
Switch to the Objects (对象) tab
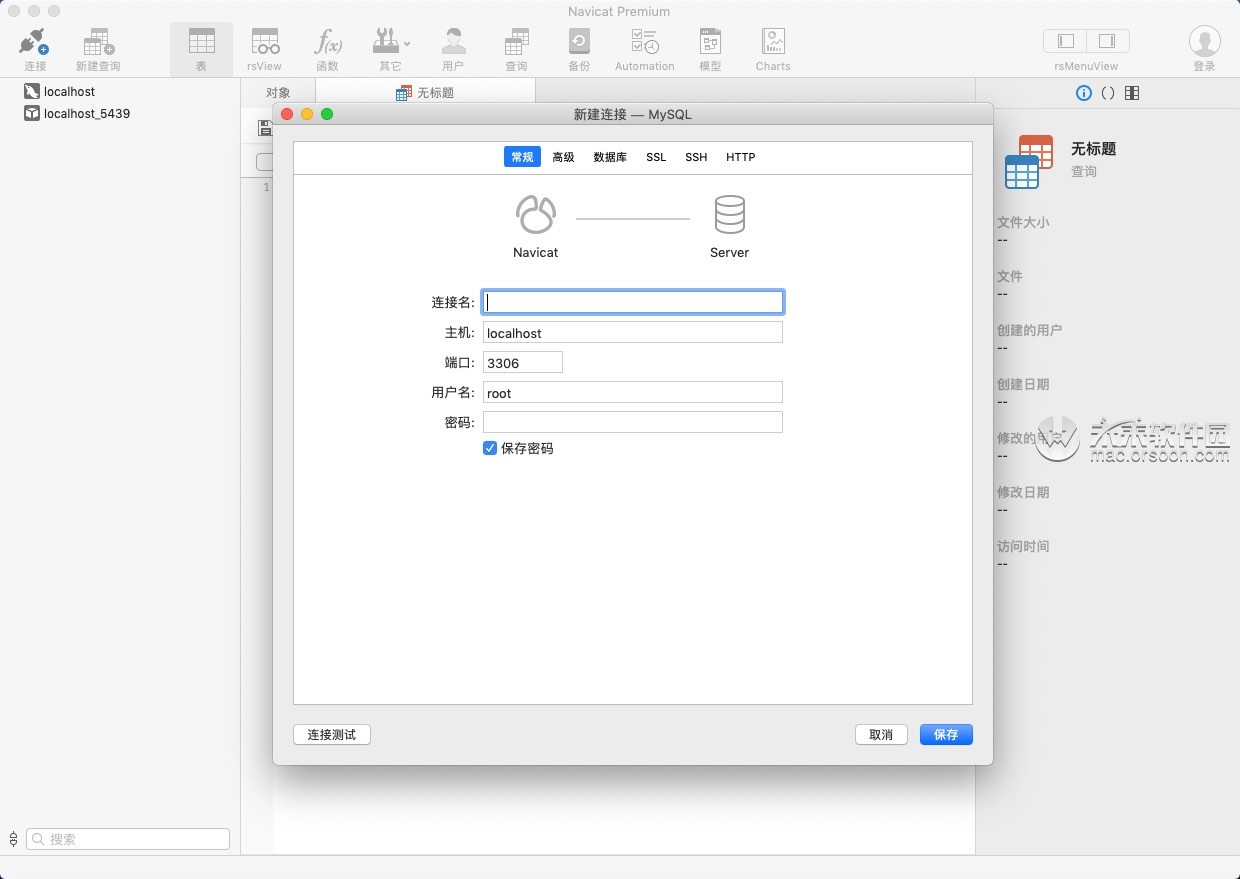pos(278,93)
